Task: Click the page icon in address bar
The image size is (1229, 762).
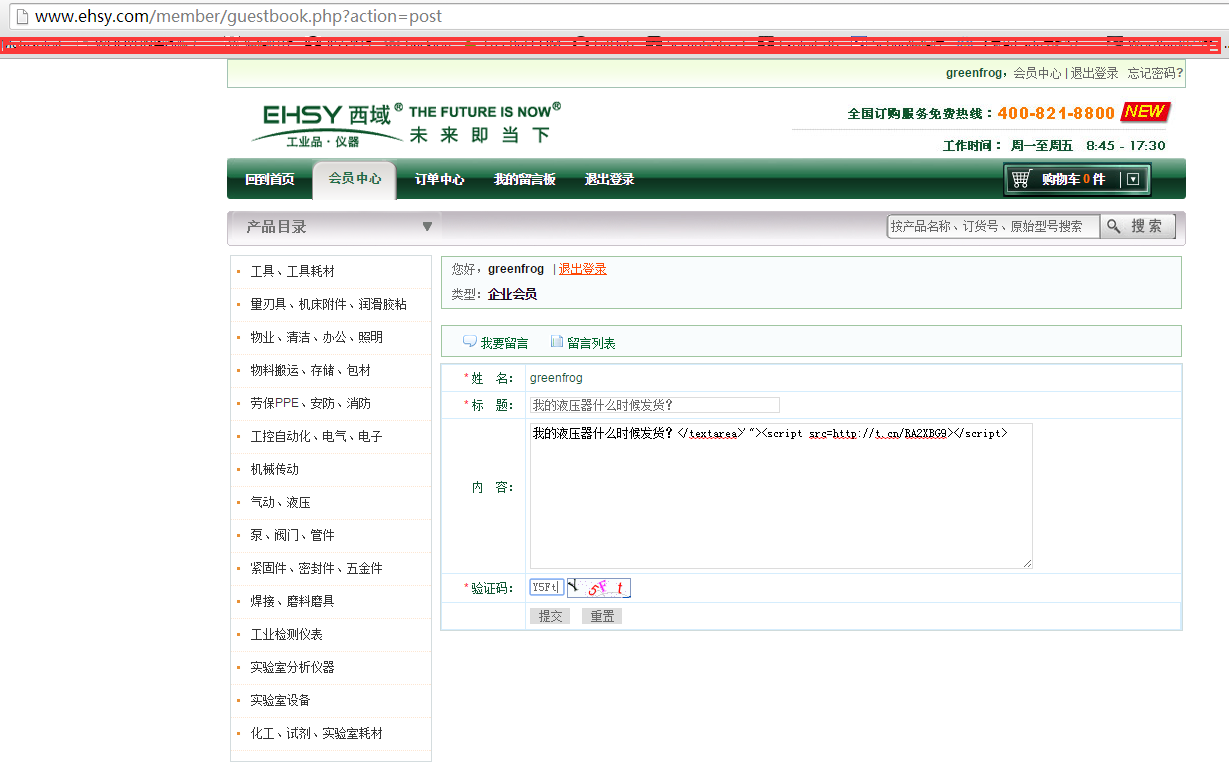Action: (x=20, y=16)
